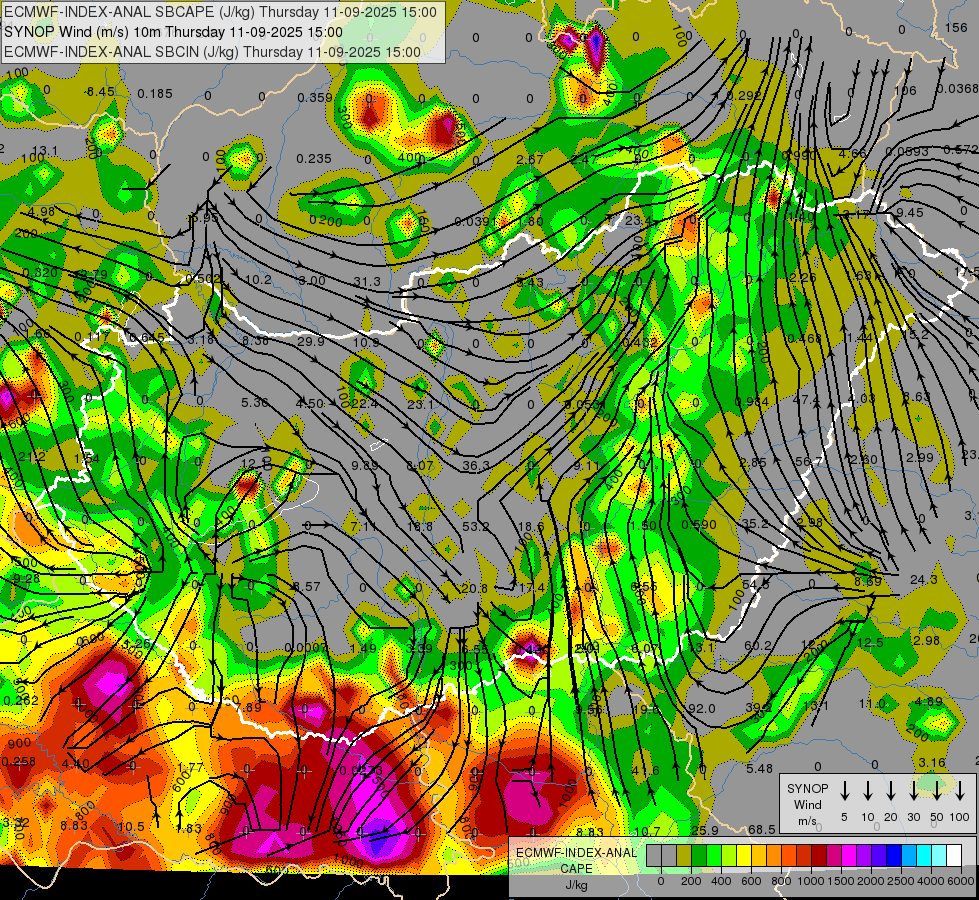This screenshot has height=900, width=979.
Task: Select the cyan swatch right of 4000
Action: 939,856
